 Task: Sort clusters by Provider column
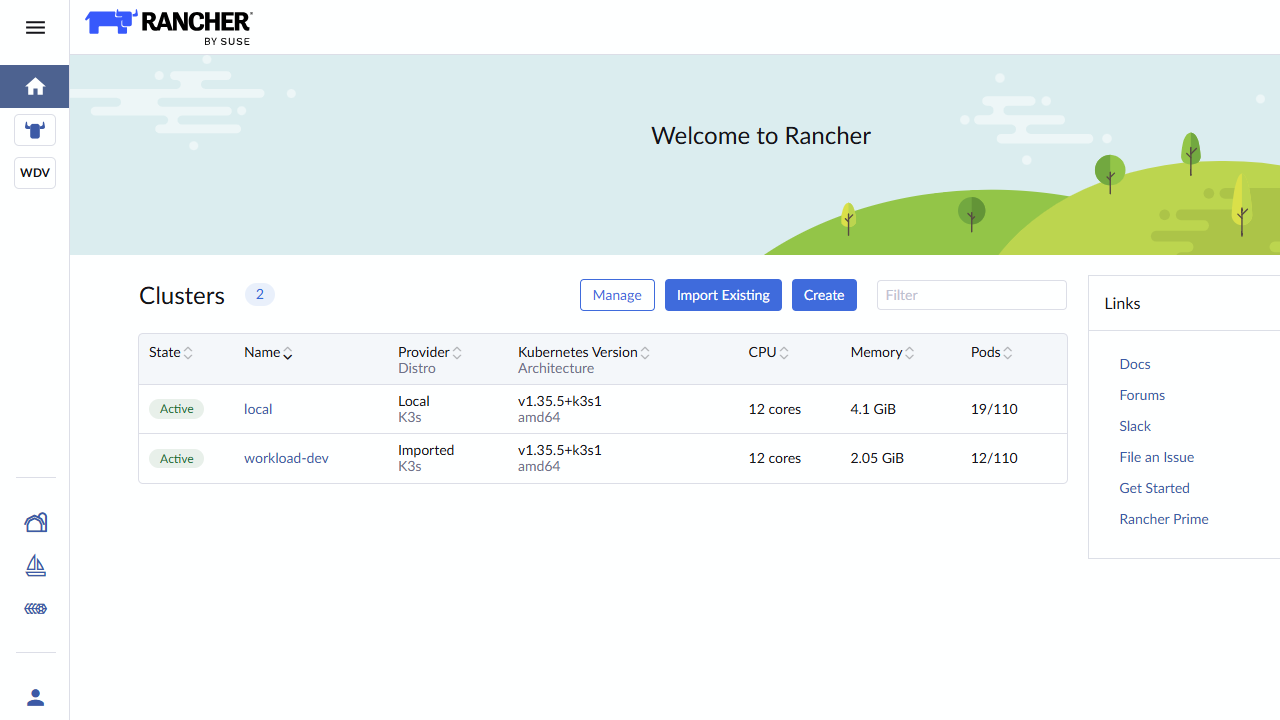[x=430, y=352]
